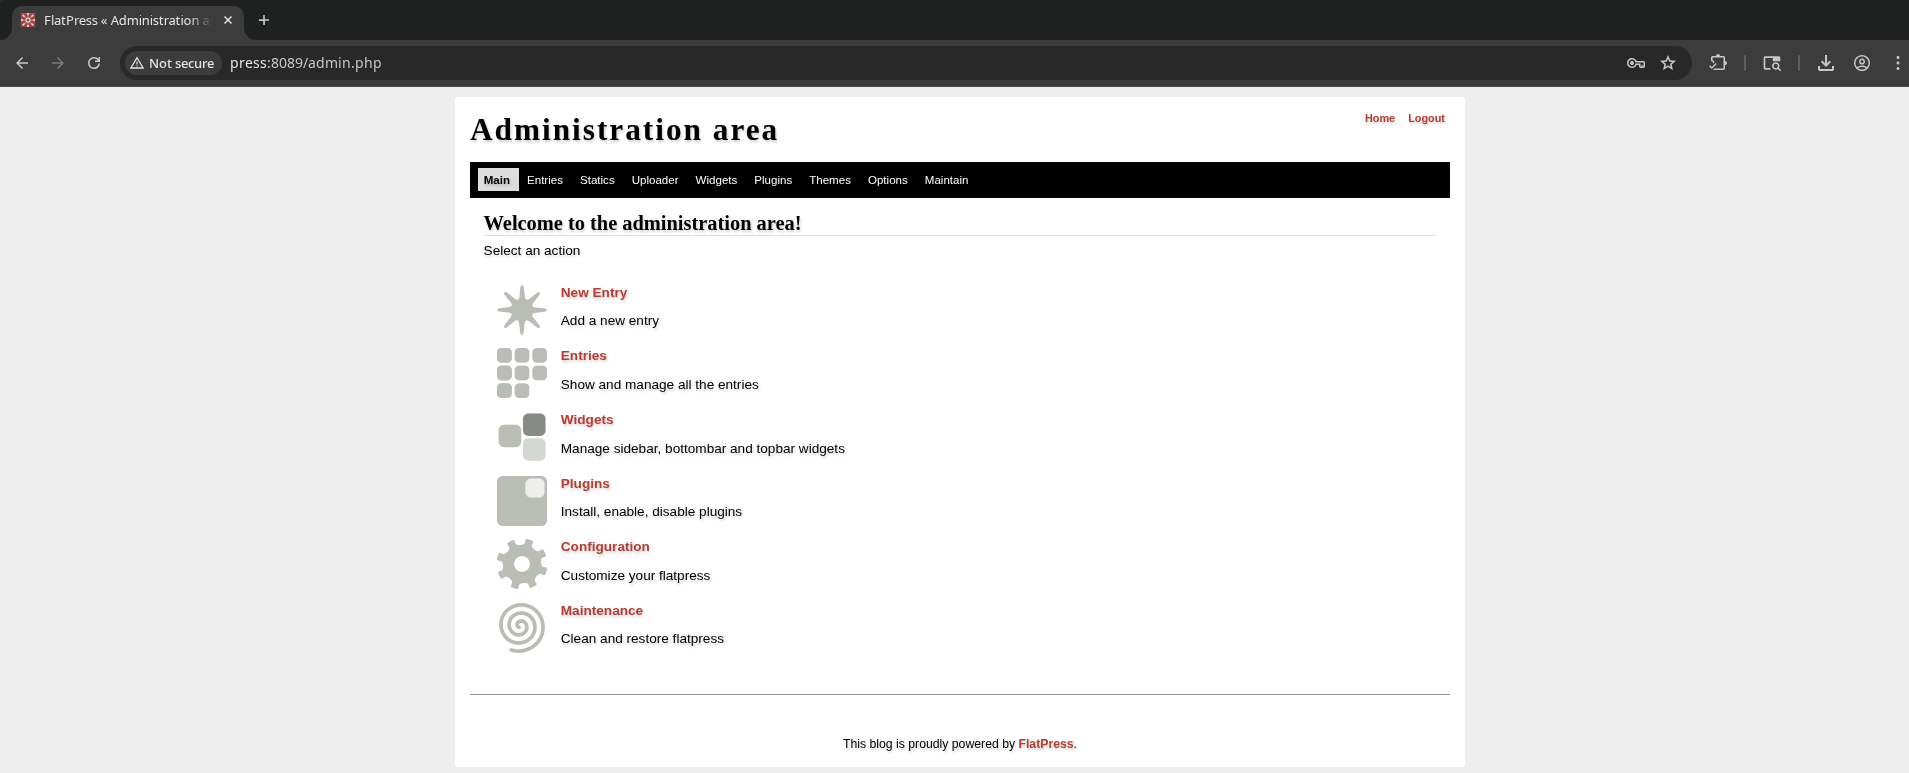Go to the Statics tab
The image size is (1909, 773).
(x=597, y=180)
